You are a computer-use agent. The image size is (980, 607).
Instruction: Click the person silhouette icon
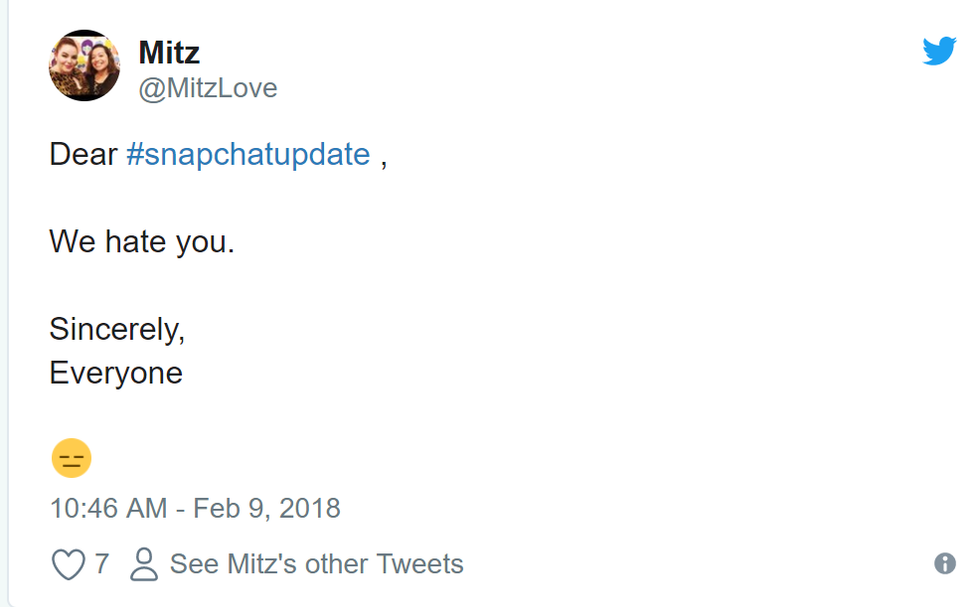click(x=144, y=564)
